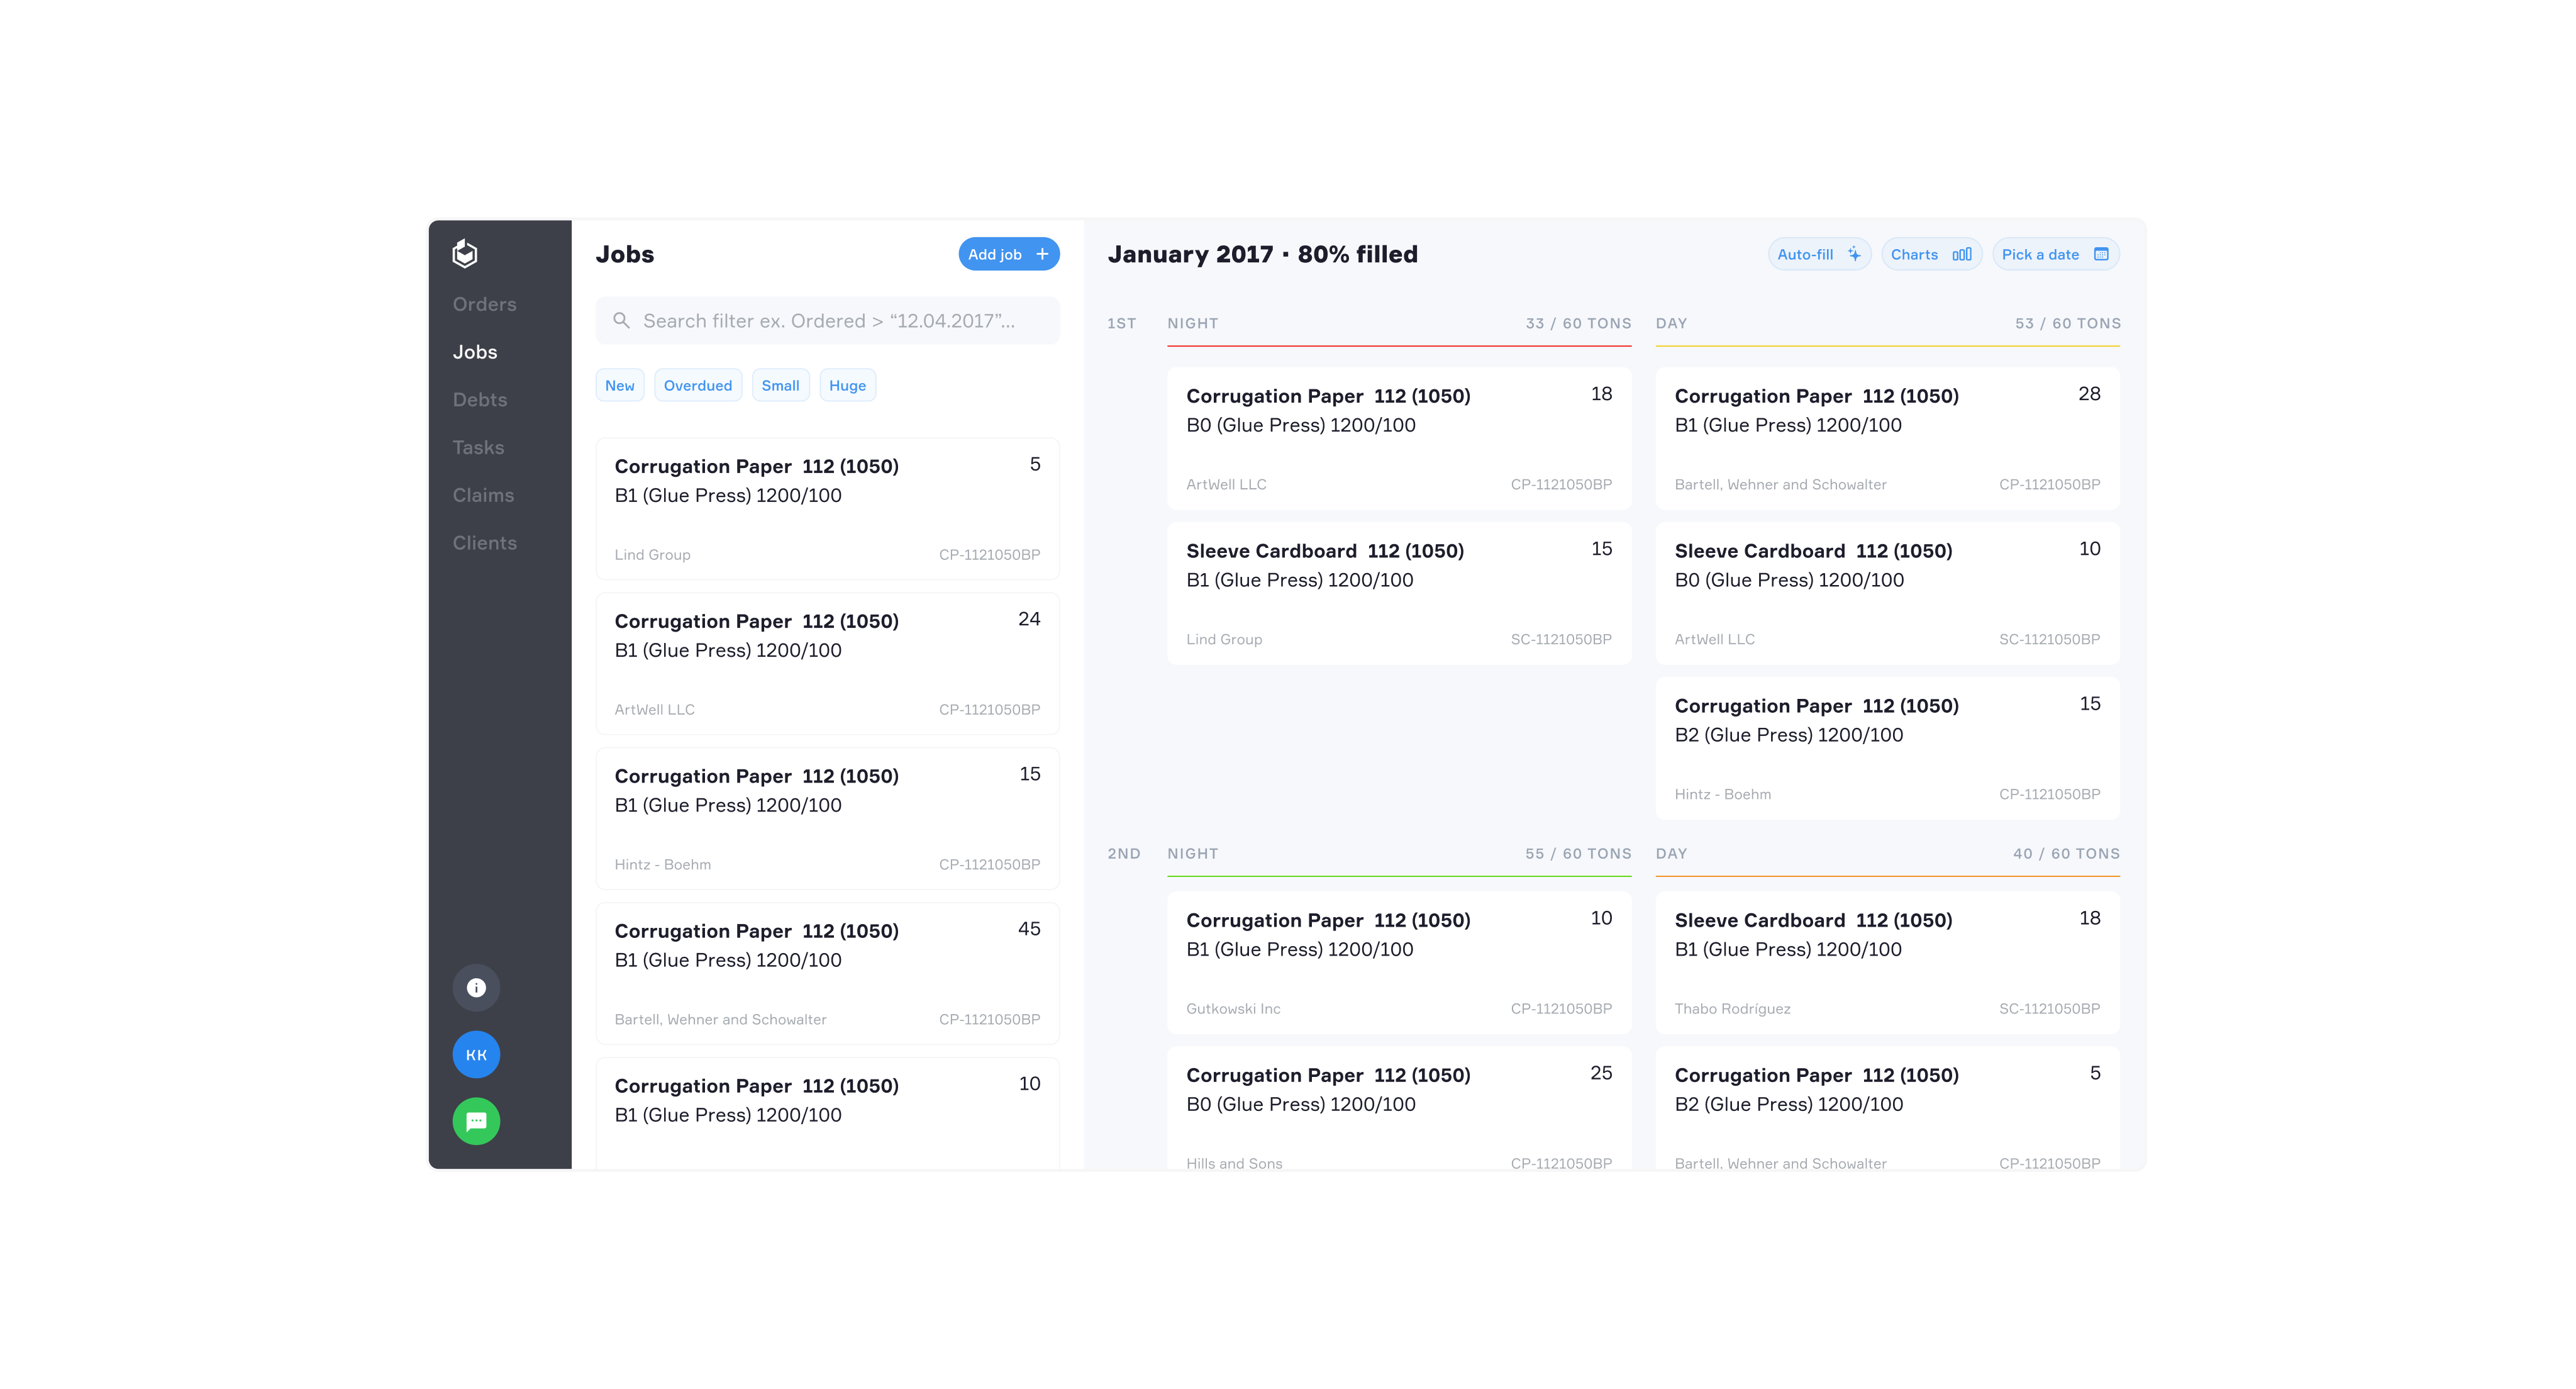Toggle the New filter chip

tap(619, 386)
